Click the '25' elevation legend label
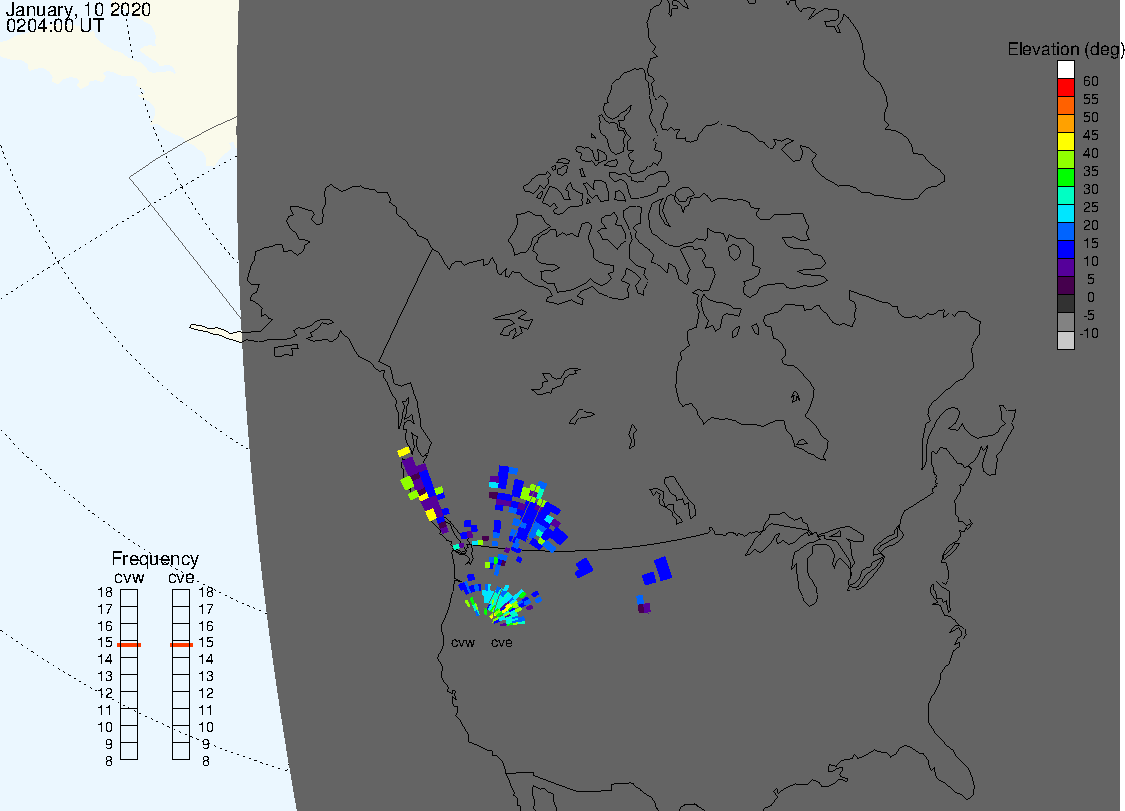This screenshot has height=811, width=1125. [1091, 207]
